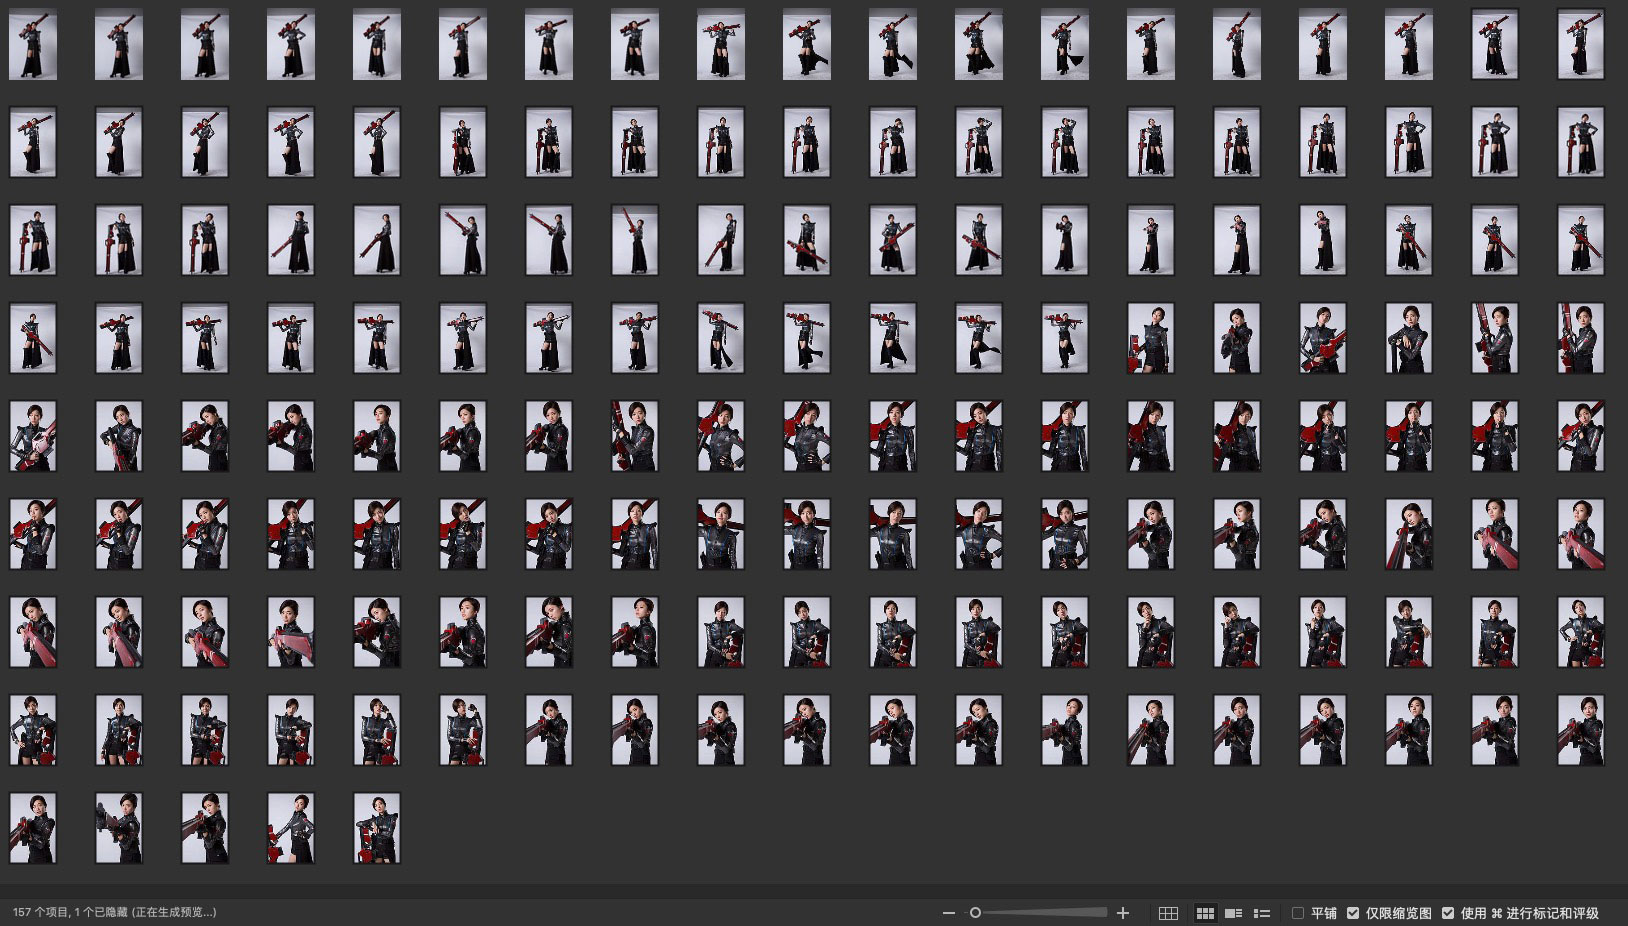Screen dimensions: 1628x926
Task: Click the plus icon to enlarge thumbnails
Action: tap(1123, 913)
